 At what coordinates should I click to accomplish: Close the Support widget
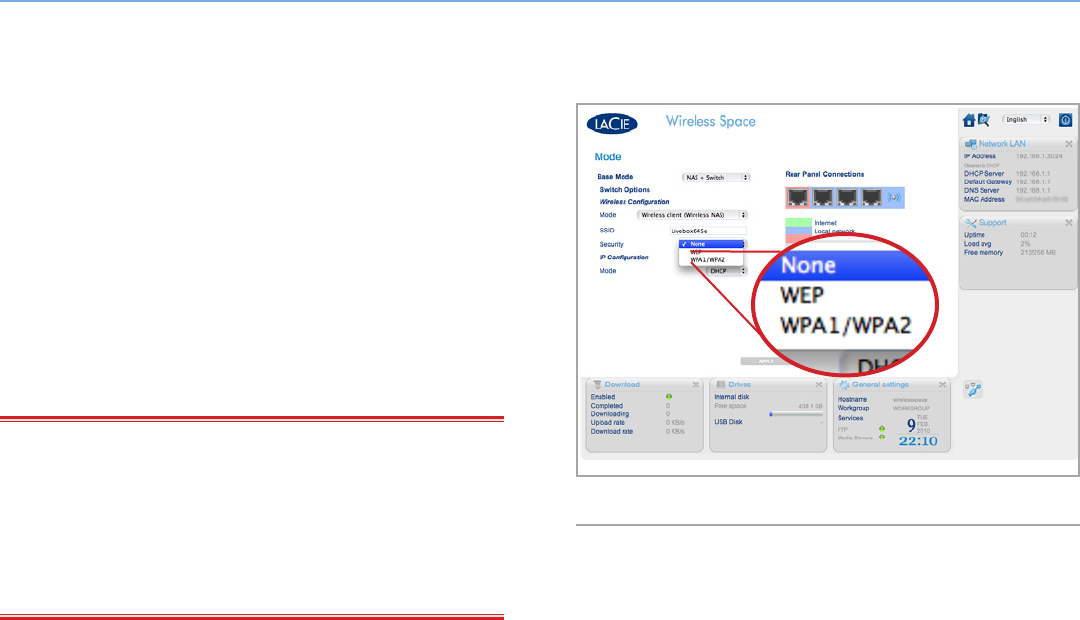point(1068,223)
